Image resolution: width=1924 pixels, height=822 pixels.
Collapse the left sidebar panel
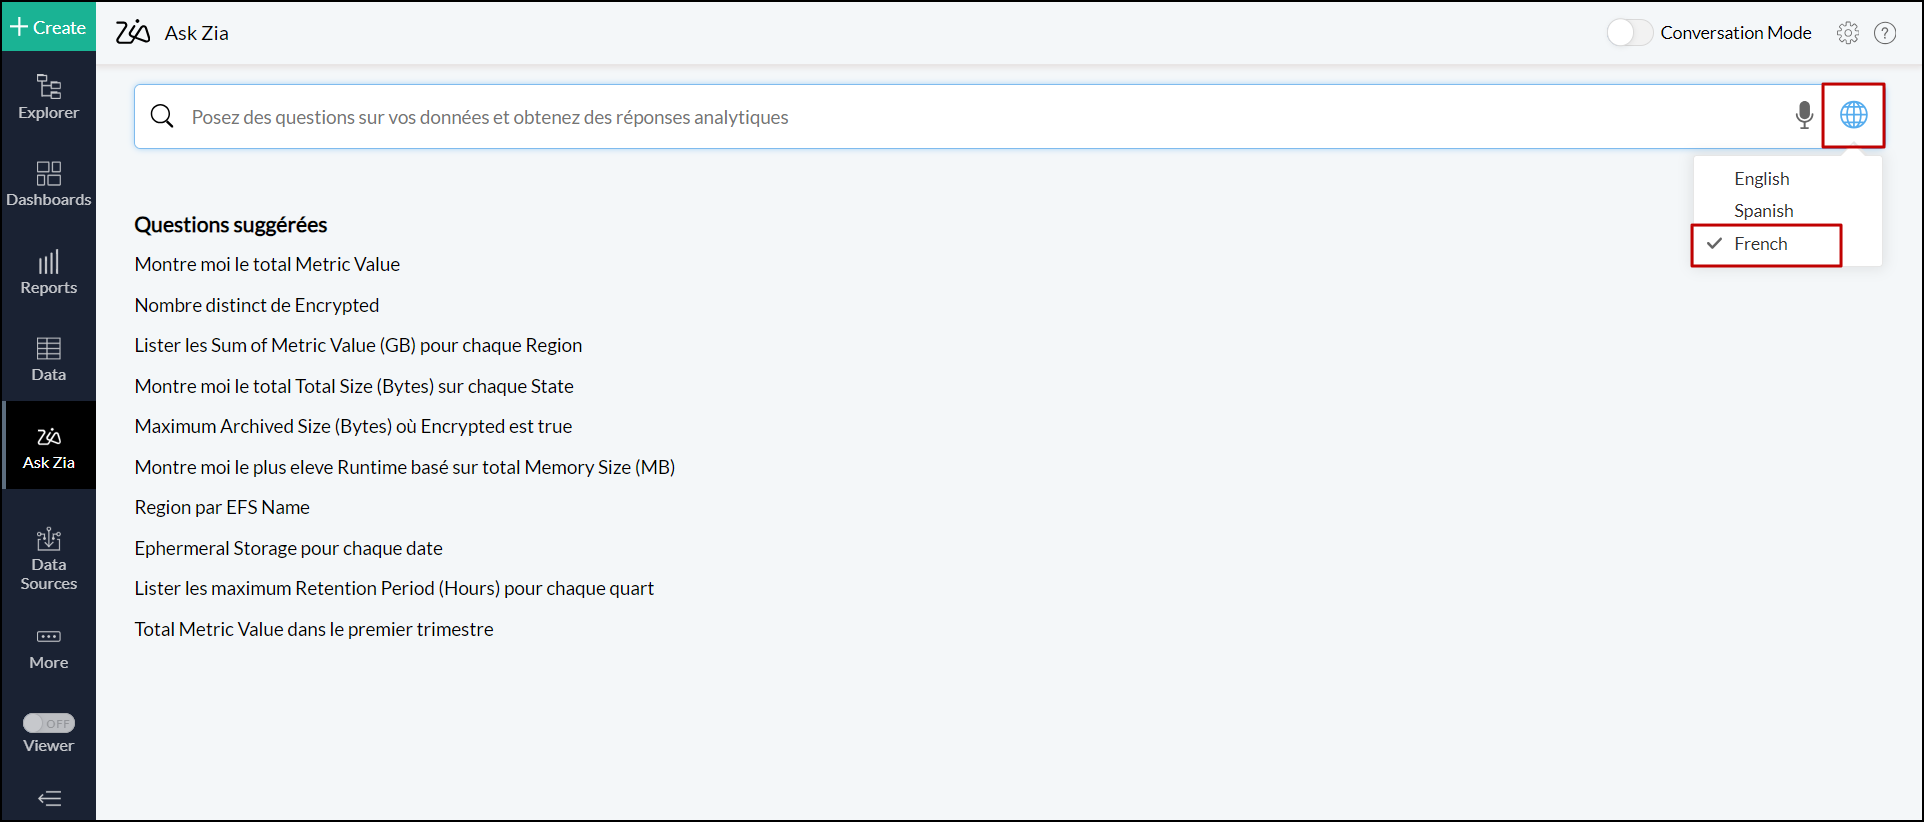49,798
